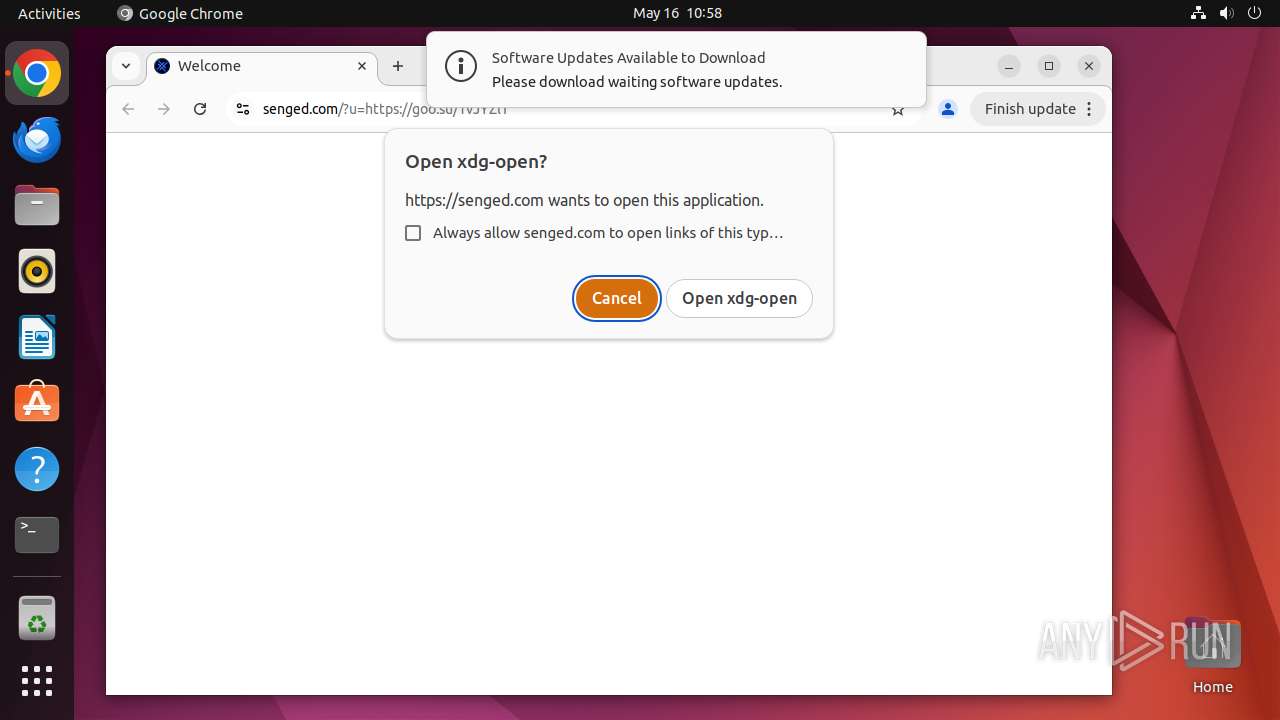This screenshot has width=1280, height=720.
Task: Open the Home folder desktop icon
Action: (1212, 655)
